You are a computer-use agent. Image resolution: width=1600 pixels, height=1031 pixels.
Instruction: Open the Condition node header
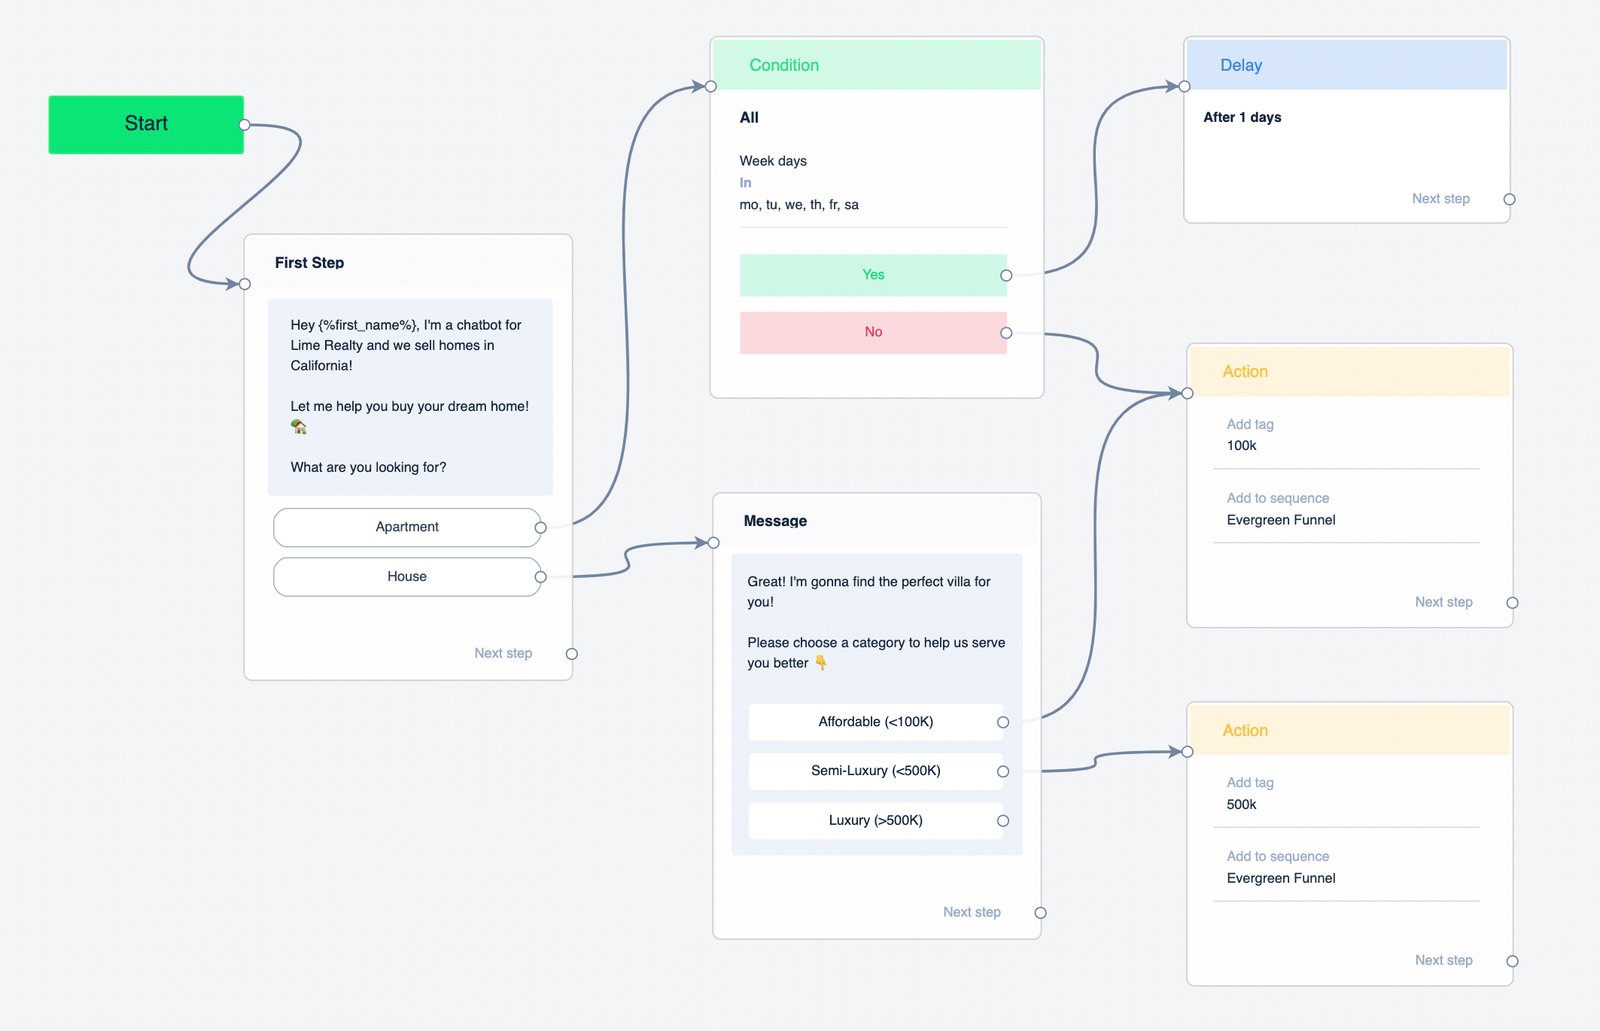[x=876, y=65]
